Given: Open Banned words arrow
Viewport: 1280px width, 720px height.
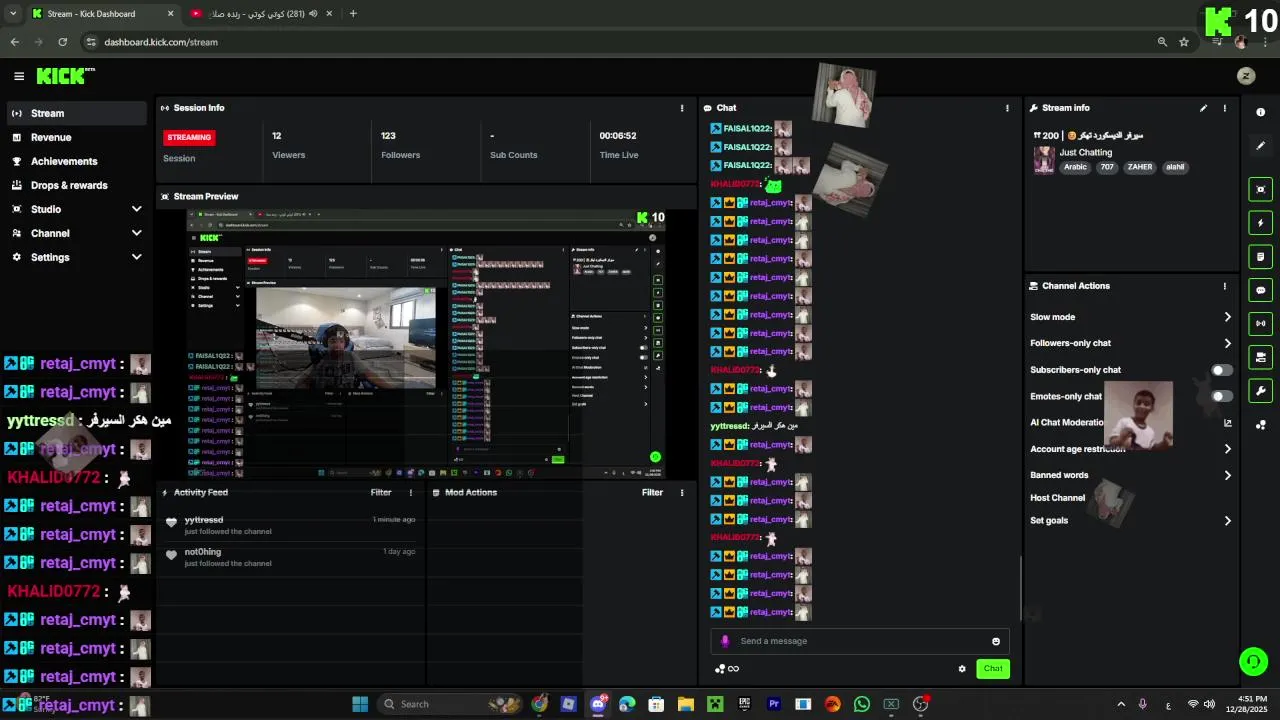Looking at the screenshot, I should [x=1228, y=475].
